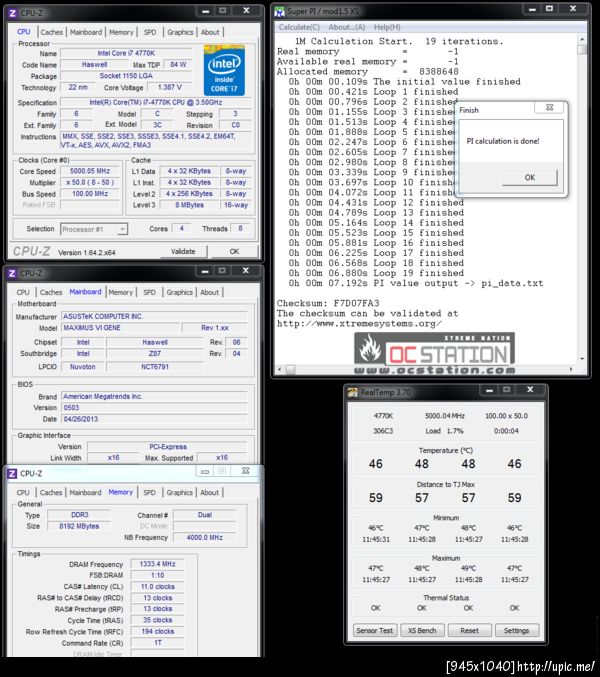Viewport: 600px width, 677px height.
Task: Click the Command Rate value 1T
Action: point(158,643)
